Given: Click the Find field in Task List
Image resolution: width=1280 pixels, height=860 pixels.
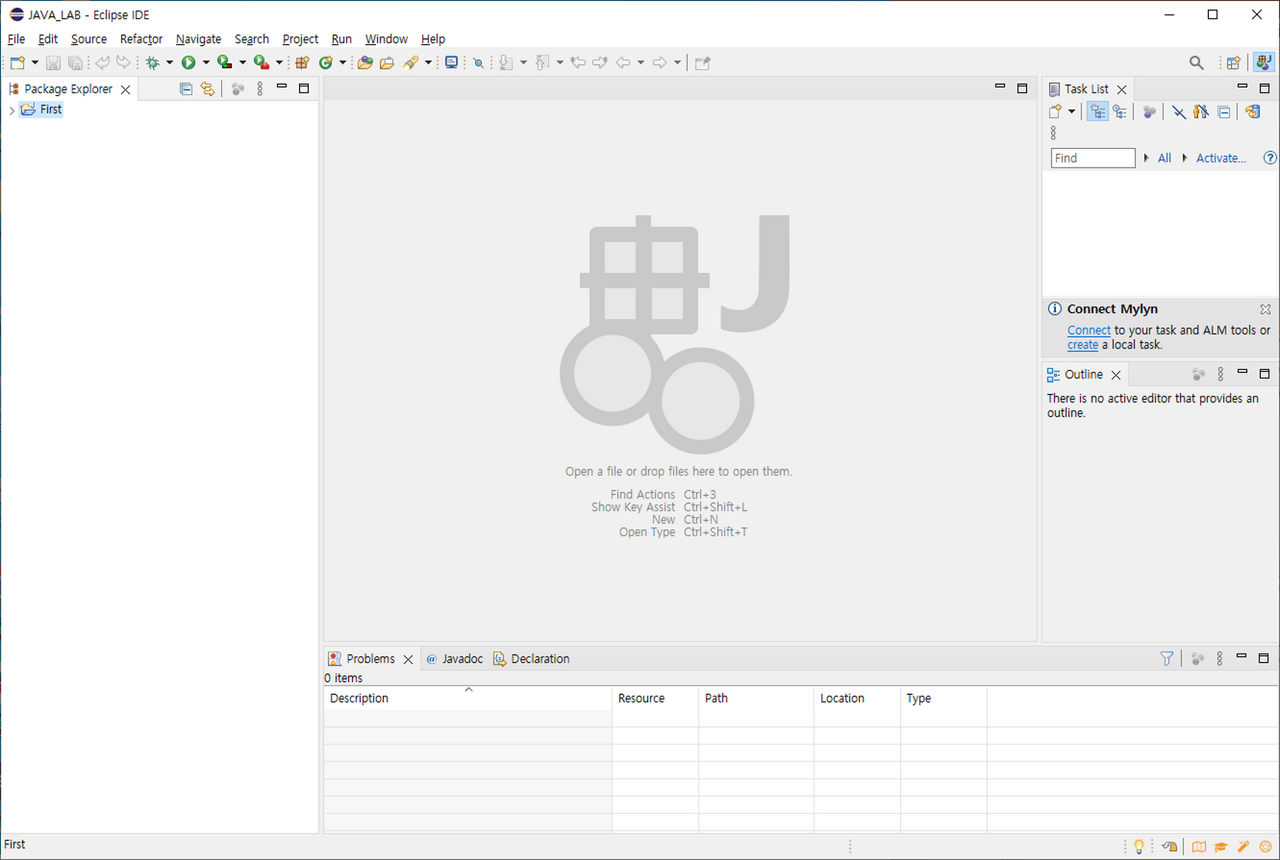Looking at the screenshot, I should [x=1093, y=158].
